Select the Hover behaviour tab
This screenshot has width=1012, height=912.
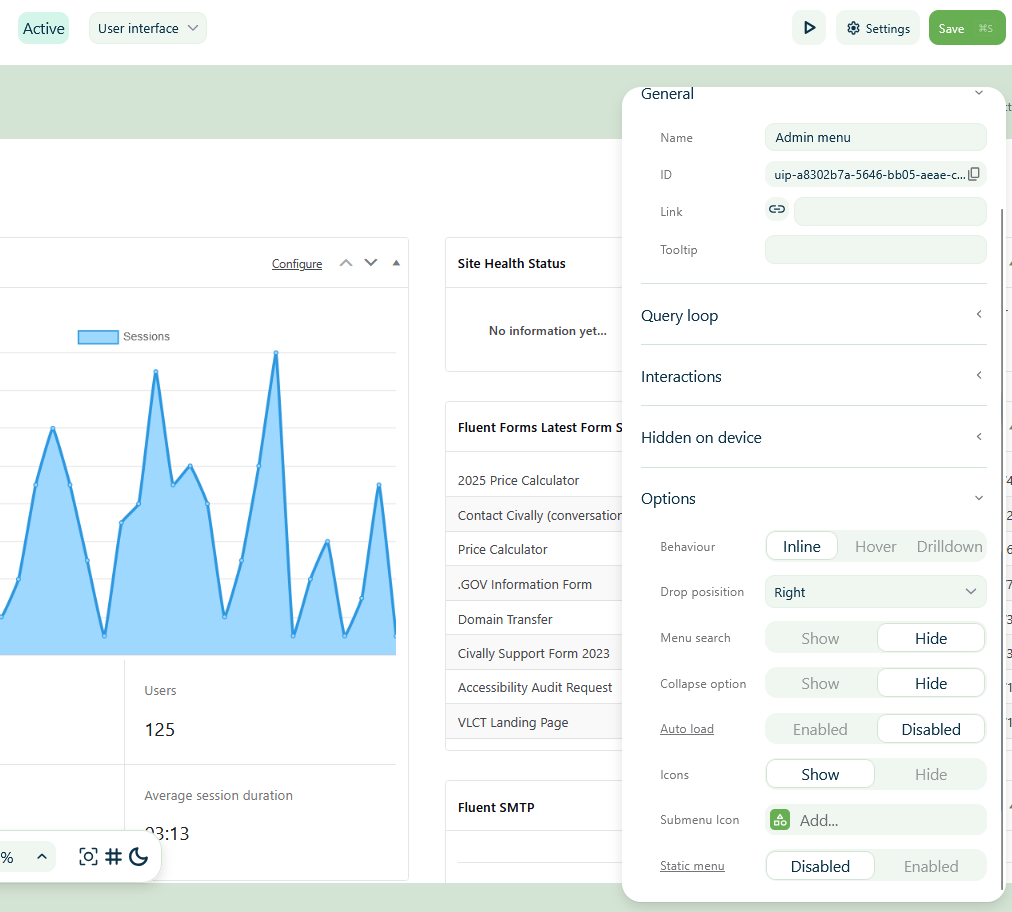[875, 547]
